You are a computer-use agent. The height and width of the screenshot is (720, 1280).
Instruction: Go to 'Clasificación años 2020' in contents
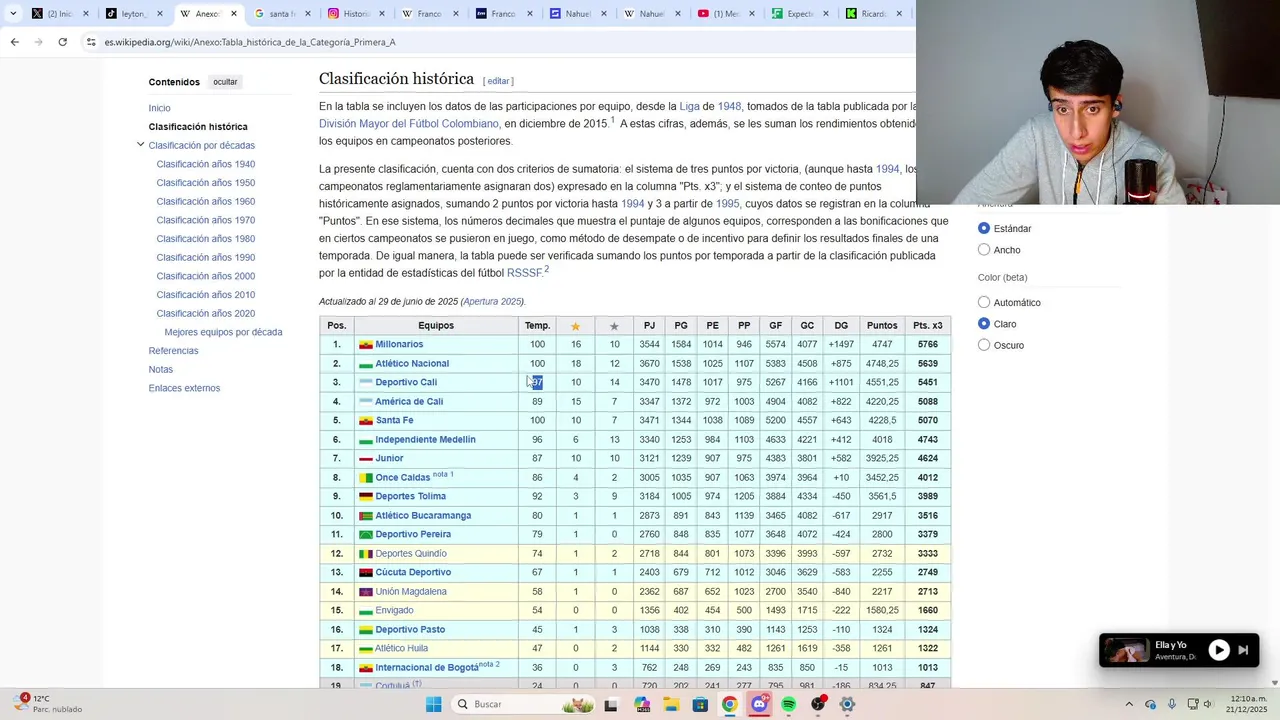point(205,313)
